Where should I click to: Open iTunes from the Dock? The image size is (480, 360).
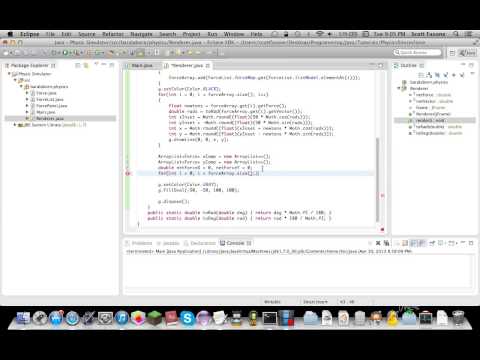pyautogui.click(x=122, y=318)
